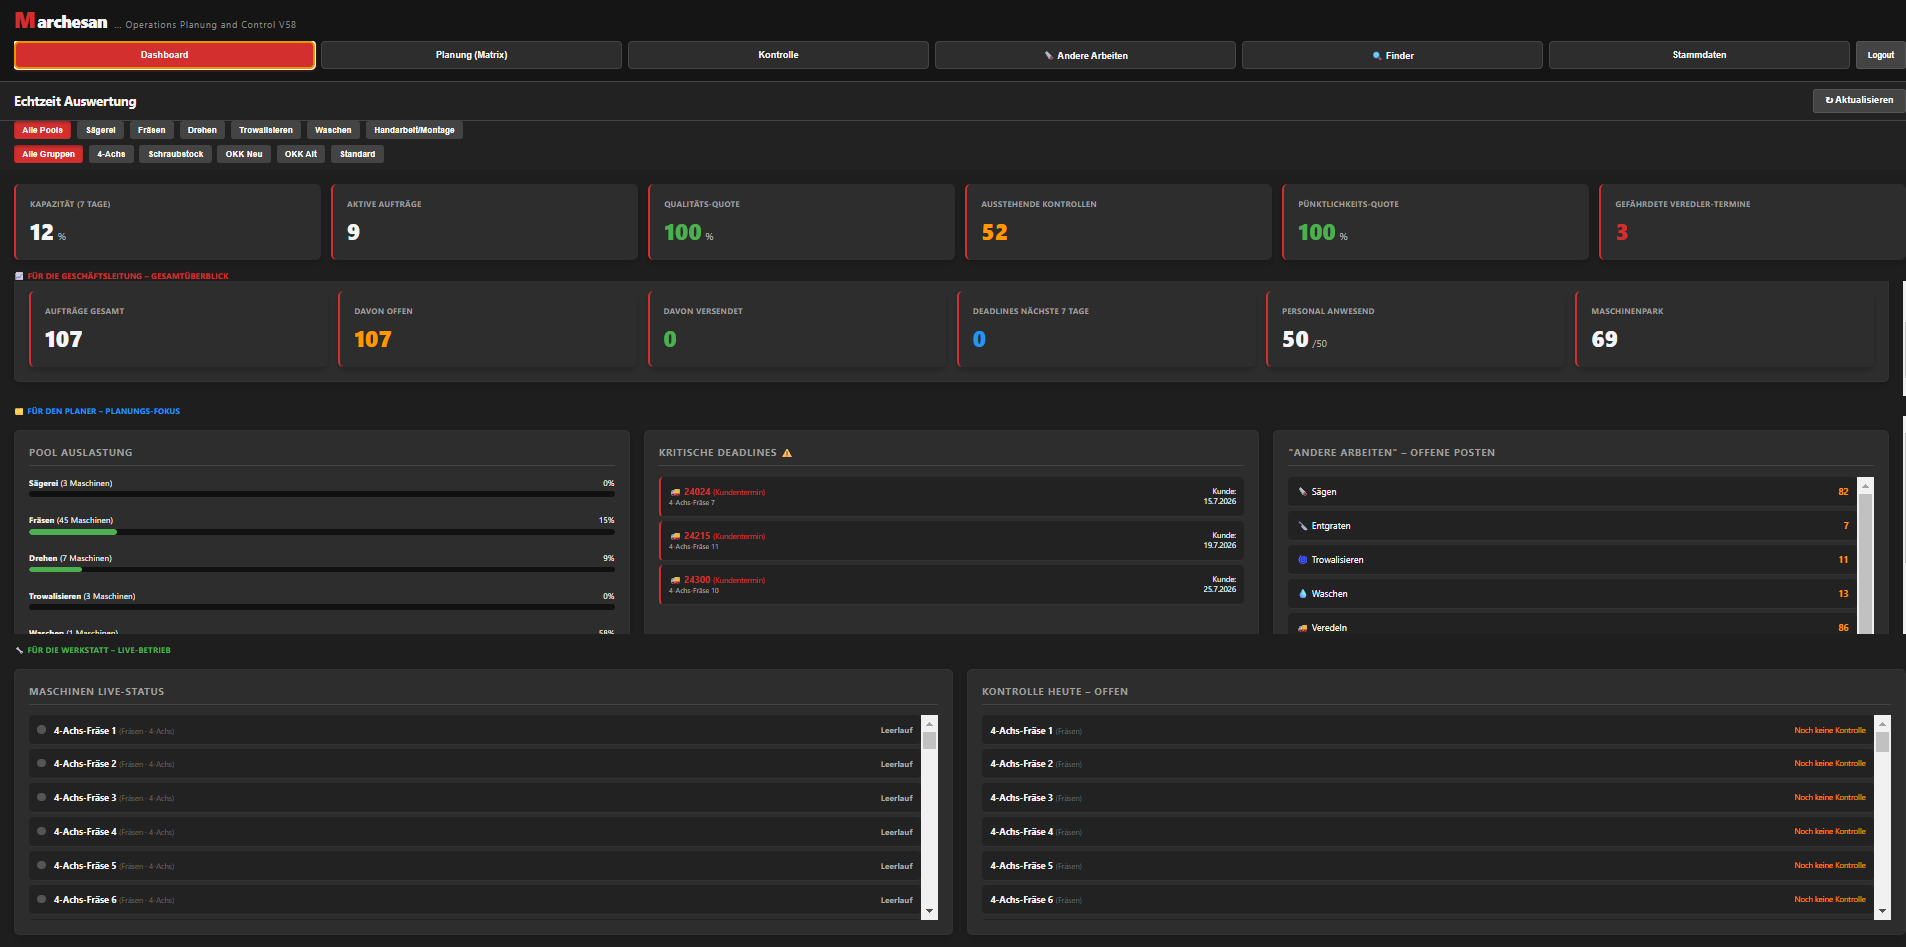Click the tool icon next to Entgraten
The image size is (1906, 947).
(x=1302, y=526)
